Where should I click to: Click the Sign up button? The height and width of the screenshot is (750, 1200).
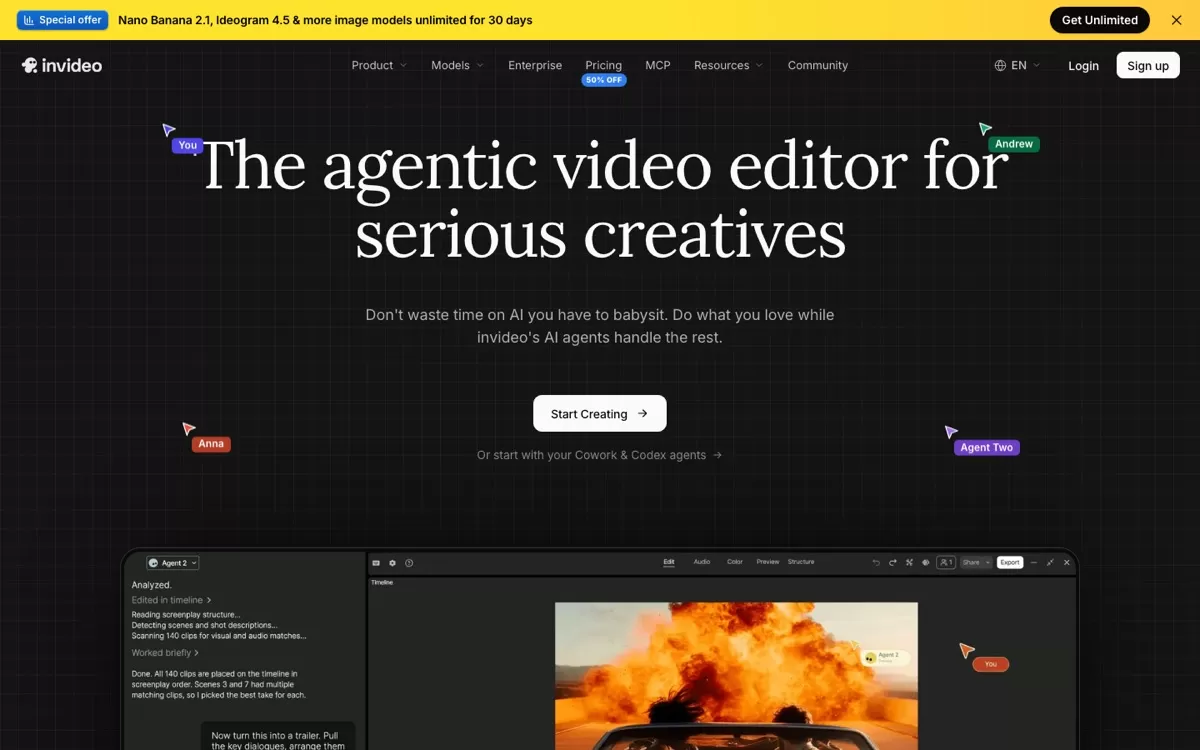[1148, 65]
